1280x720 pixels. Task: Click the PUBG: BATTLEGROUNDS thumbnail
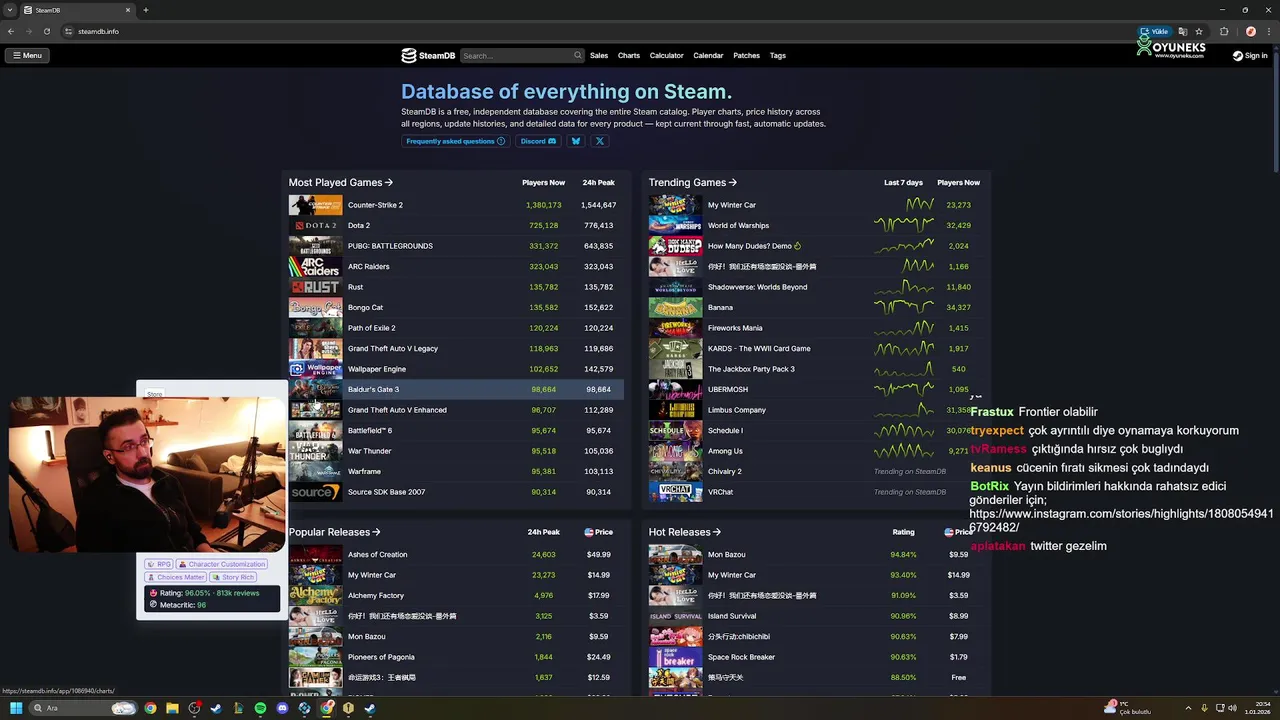point(315,246)
